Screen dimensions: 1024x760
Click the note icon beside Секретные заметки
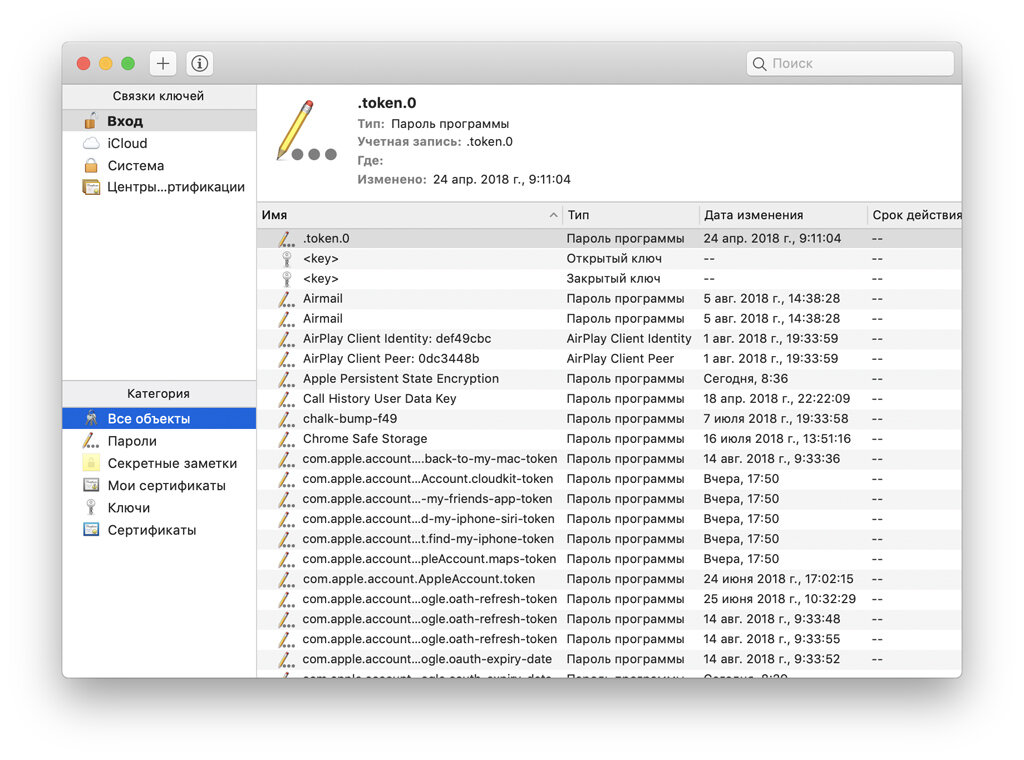coord(91,463)
